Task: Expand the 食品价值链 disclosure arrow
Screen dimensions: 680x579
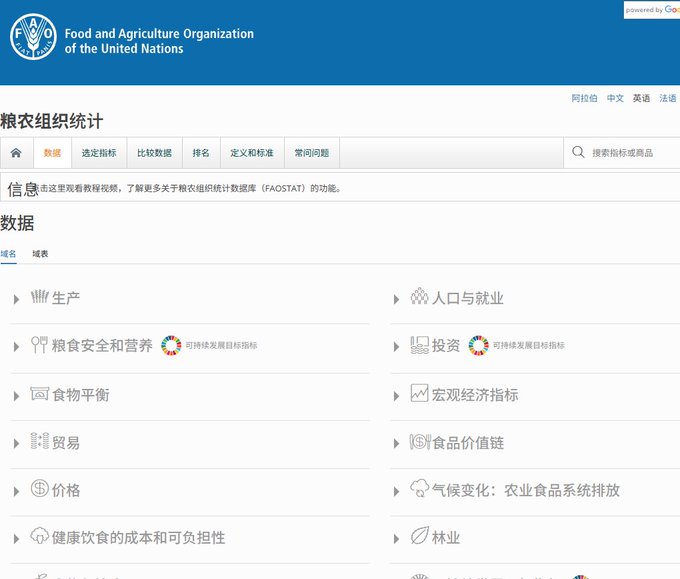Action: coord(396,443)
